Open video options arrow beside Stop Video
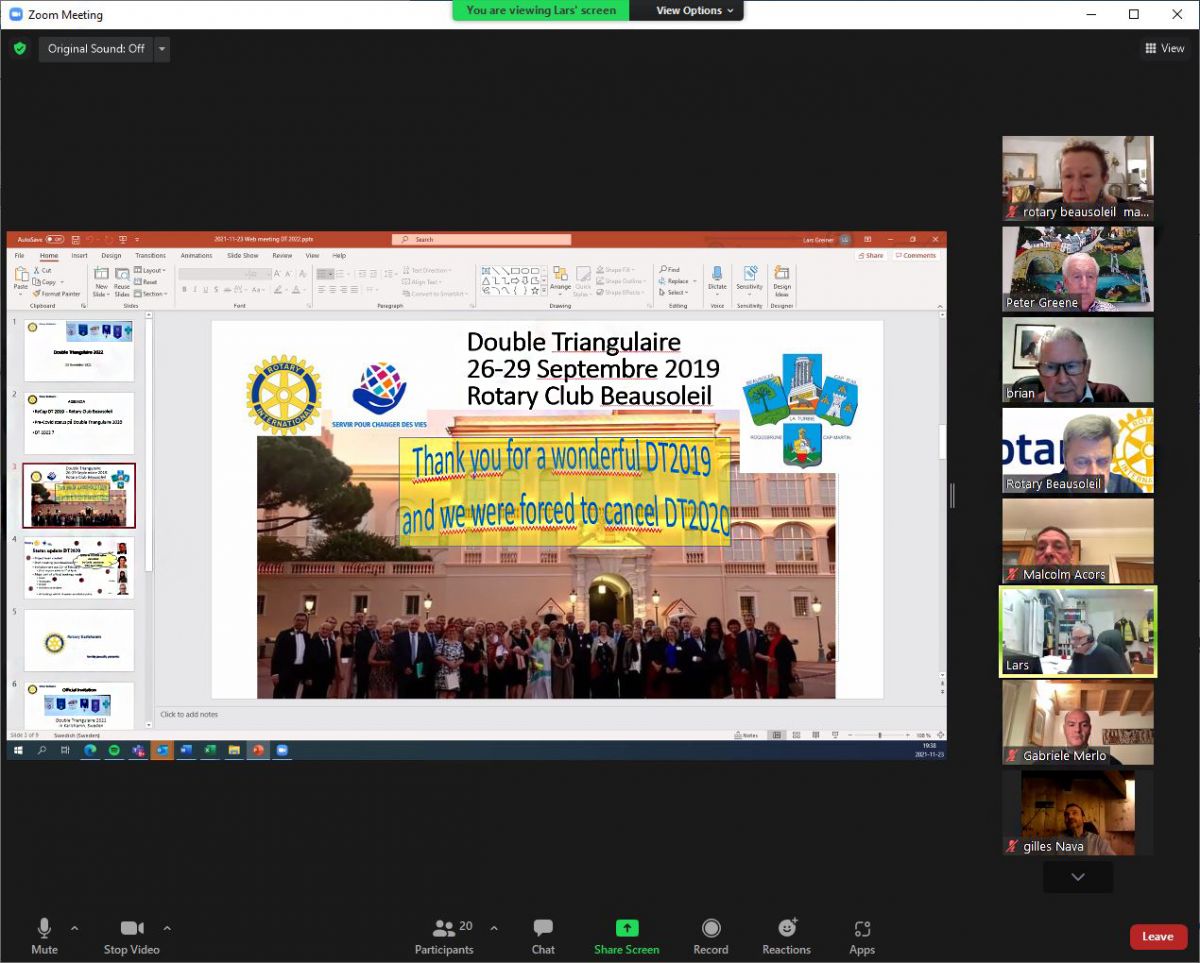The image size is (1200, 963). pyautogui.click(x=167, y=928)
